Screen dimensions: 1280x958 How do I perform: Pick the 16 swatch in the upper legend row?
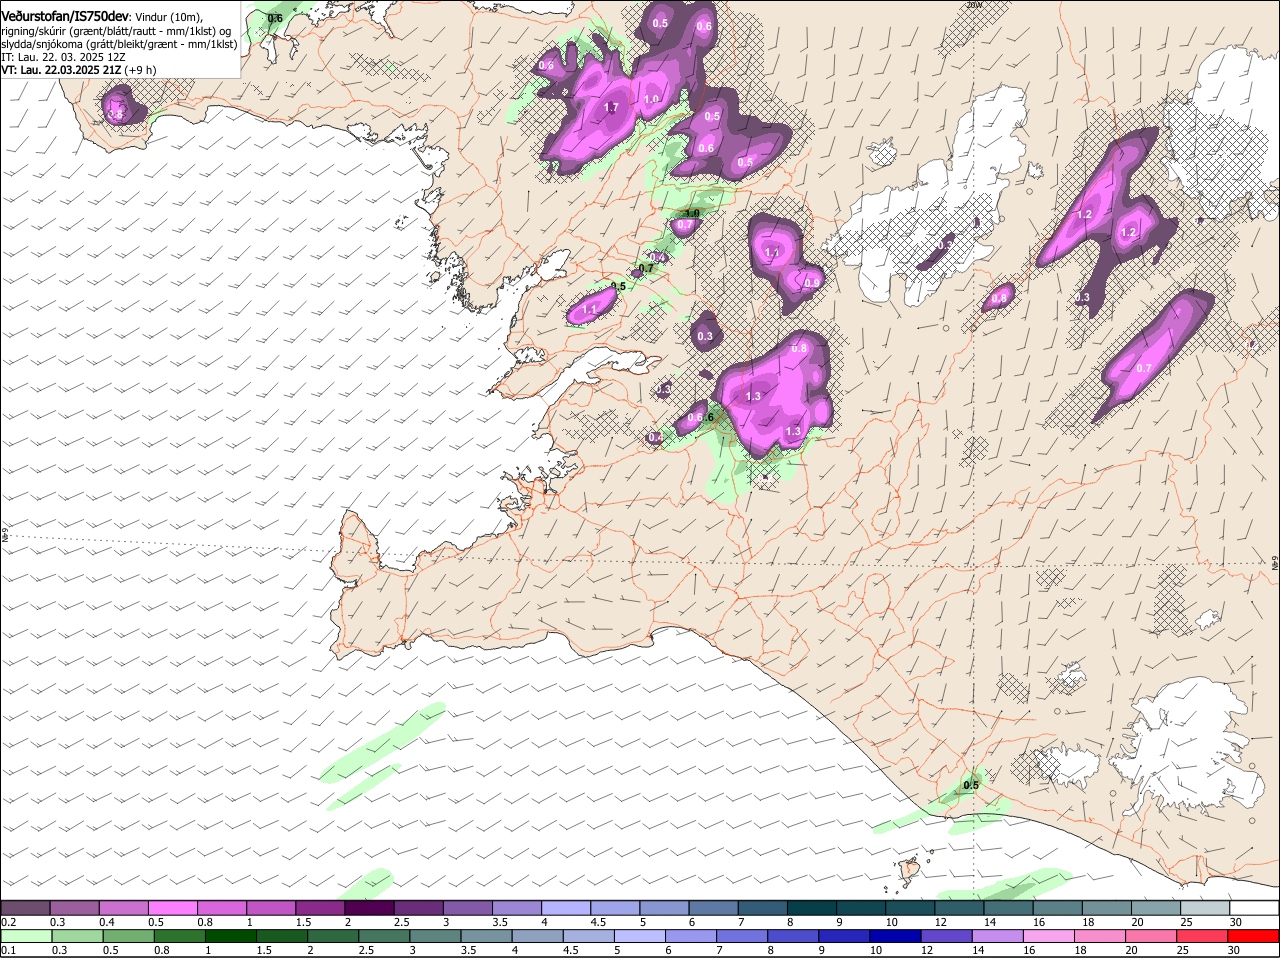coord(1056,907)
